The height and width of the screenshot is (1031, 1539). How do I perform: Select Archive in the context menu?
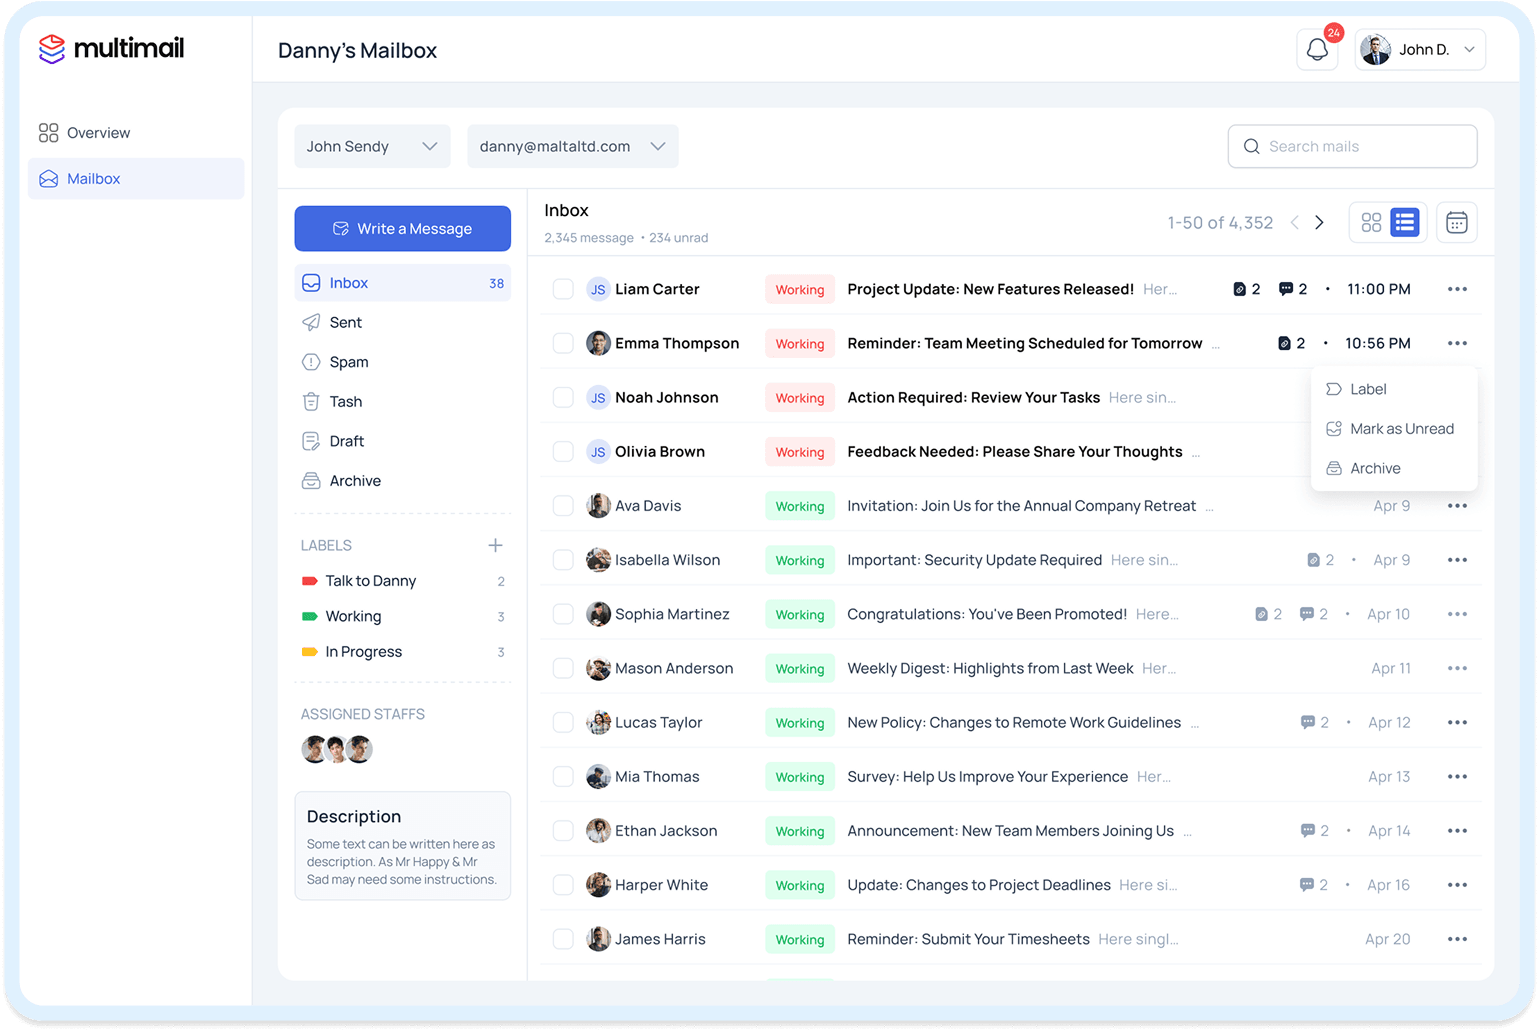pos(1374,468)
